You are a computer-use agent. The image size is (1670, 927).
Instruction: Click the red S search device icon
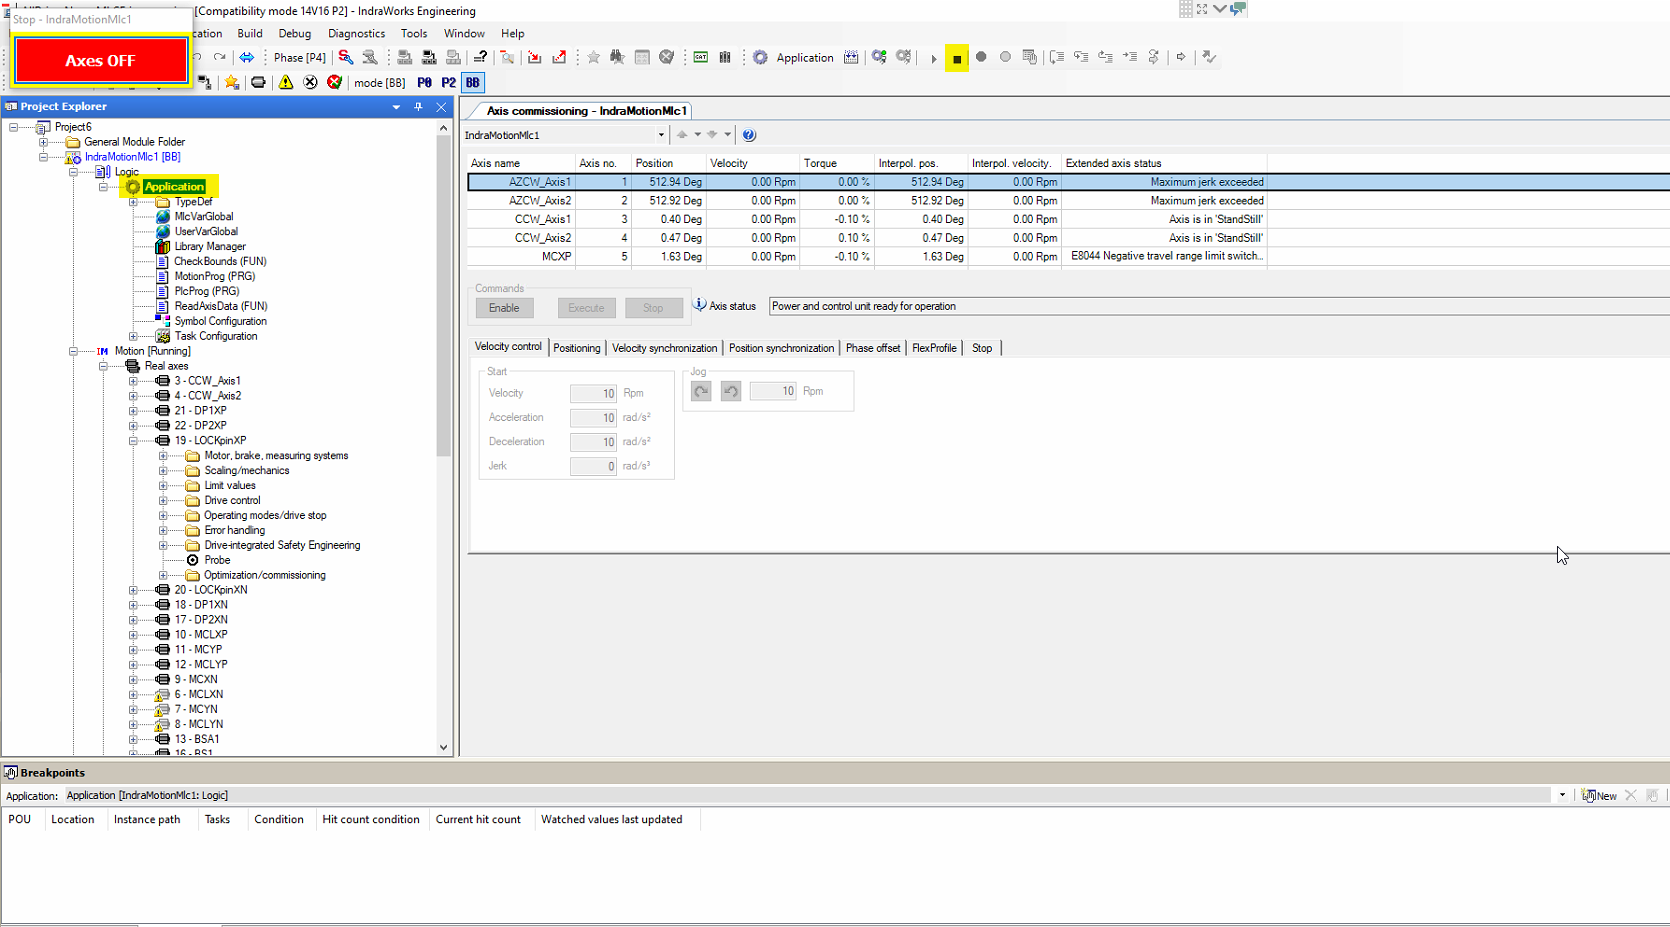coord(346,57)
